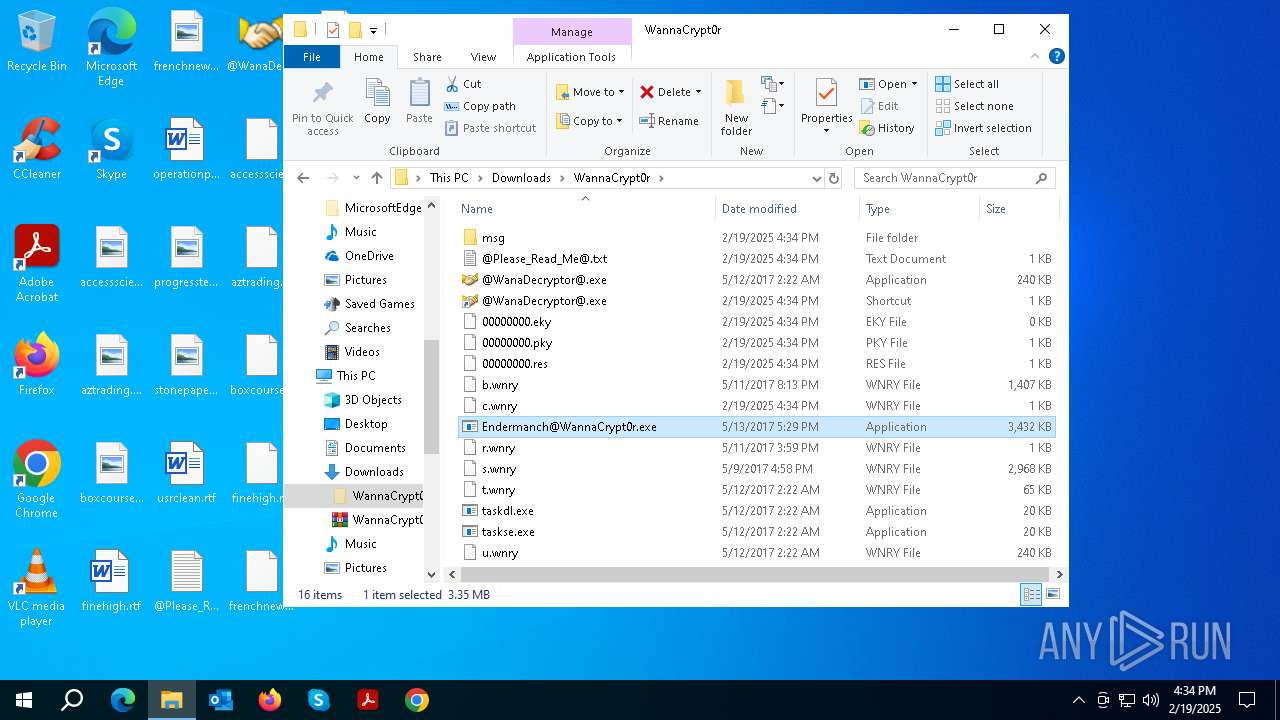Select 3D Objects in navigation pane
Image resolution: width=1280 pixels, height=720 pixels.
pyautogui.click(x=373, y=400)
